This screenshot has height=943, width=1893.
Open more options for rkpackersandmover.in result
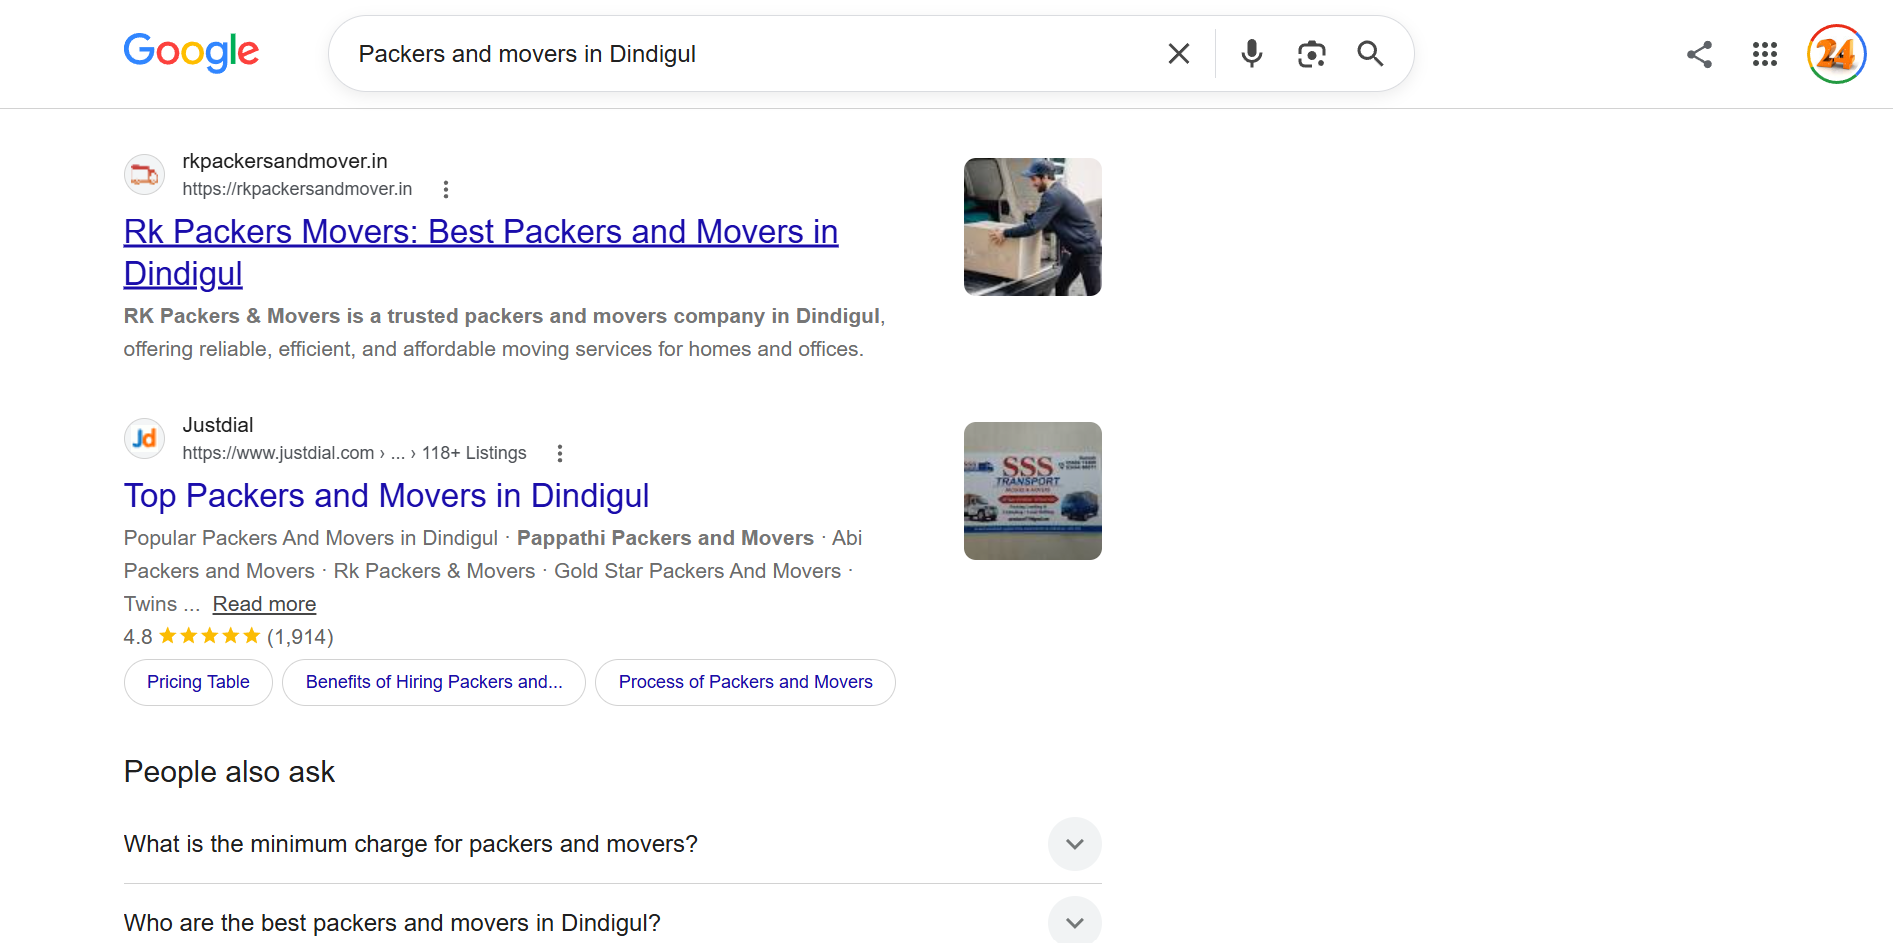tap(446, 189)
